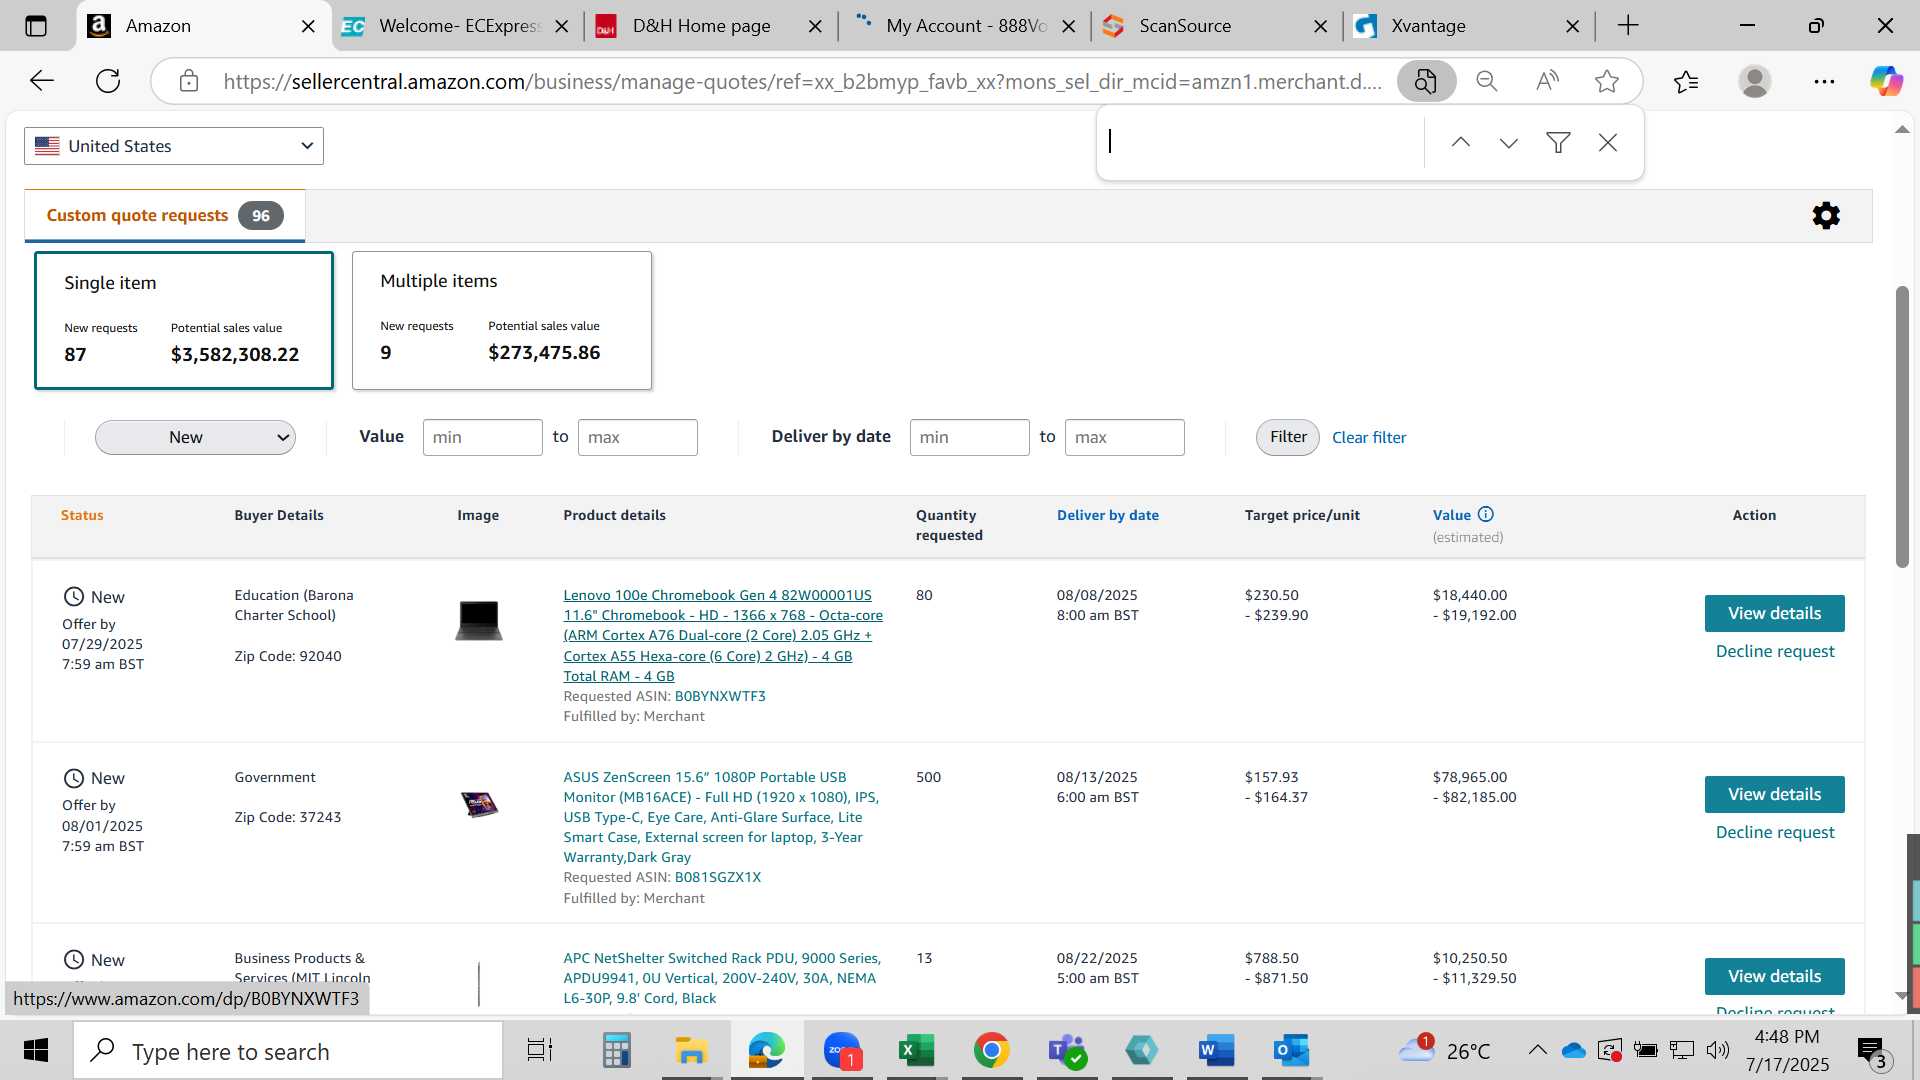Click Deliver by date max field
Screen dimensions: 1920x1080
click(1124, 437)
